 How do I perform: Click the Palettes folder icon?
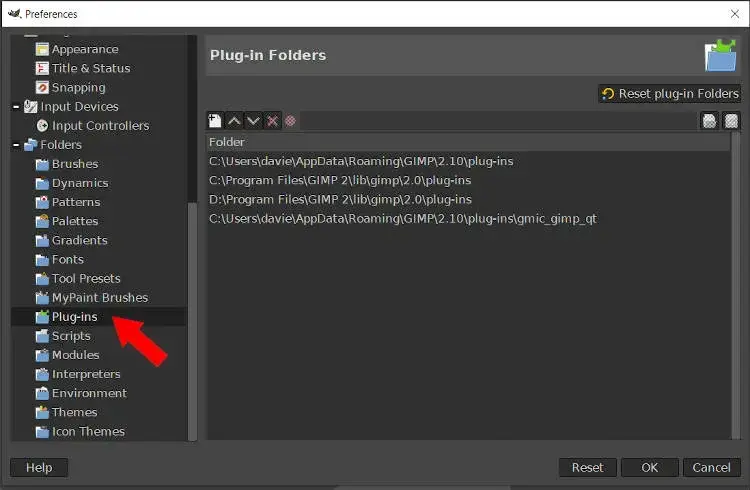click(x=42, y=221)
